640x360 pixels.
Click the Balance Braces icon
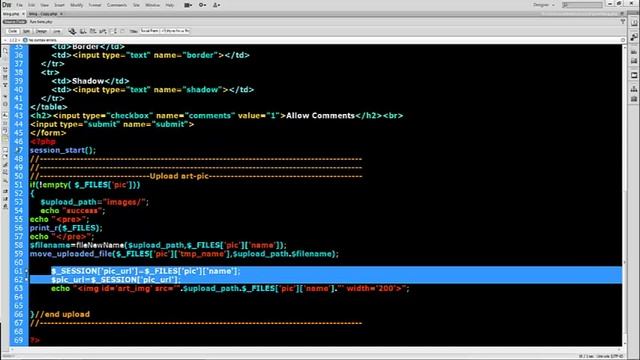(5, 104)
